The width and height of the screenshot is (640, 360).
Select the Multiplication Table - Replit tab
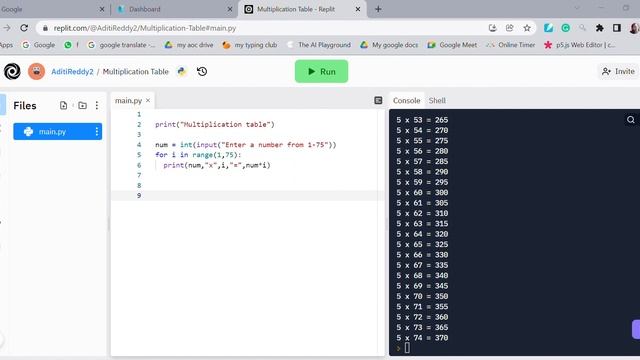302,9
